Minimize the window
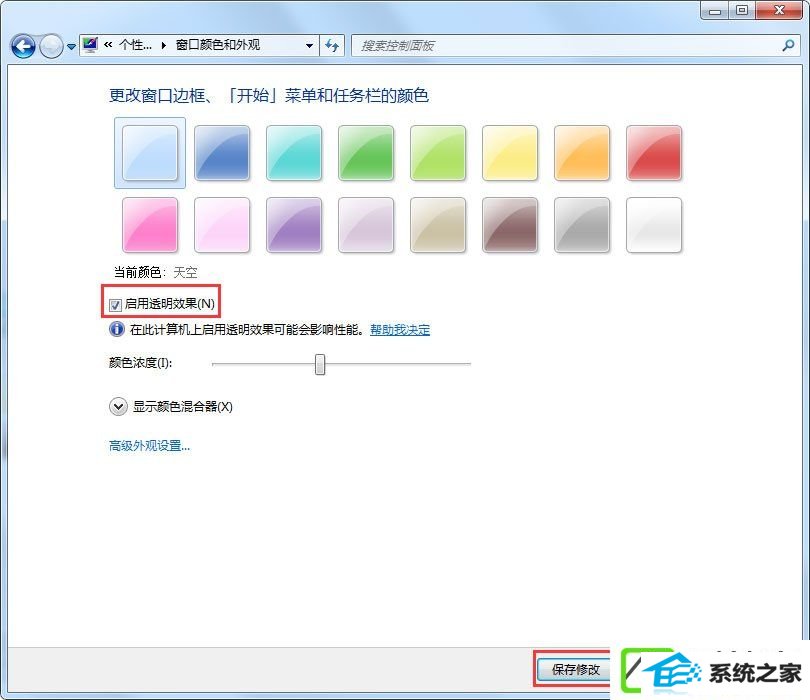810x700 pixels. coord(715,11)
